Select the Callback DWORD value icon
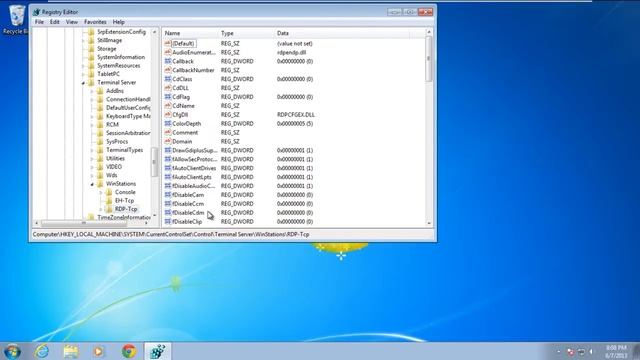 [167, 61]
